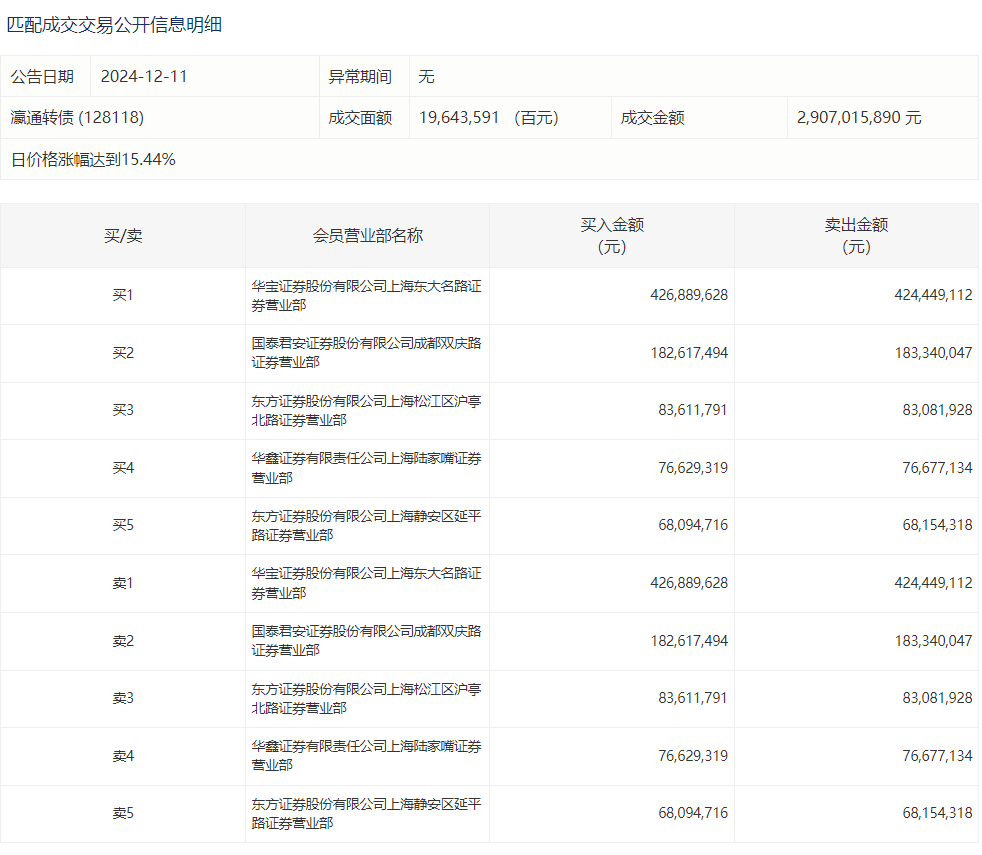982x855 pixels.
Task: Click sell amount 76,677,134 in 买4 row
Action: [937, 468]
